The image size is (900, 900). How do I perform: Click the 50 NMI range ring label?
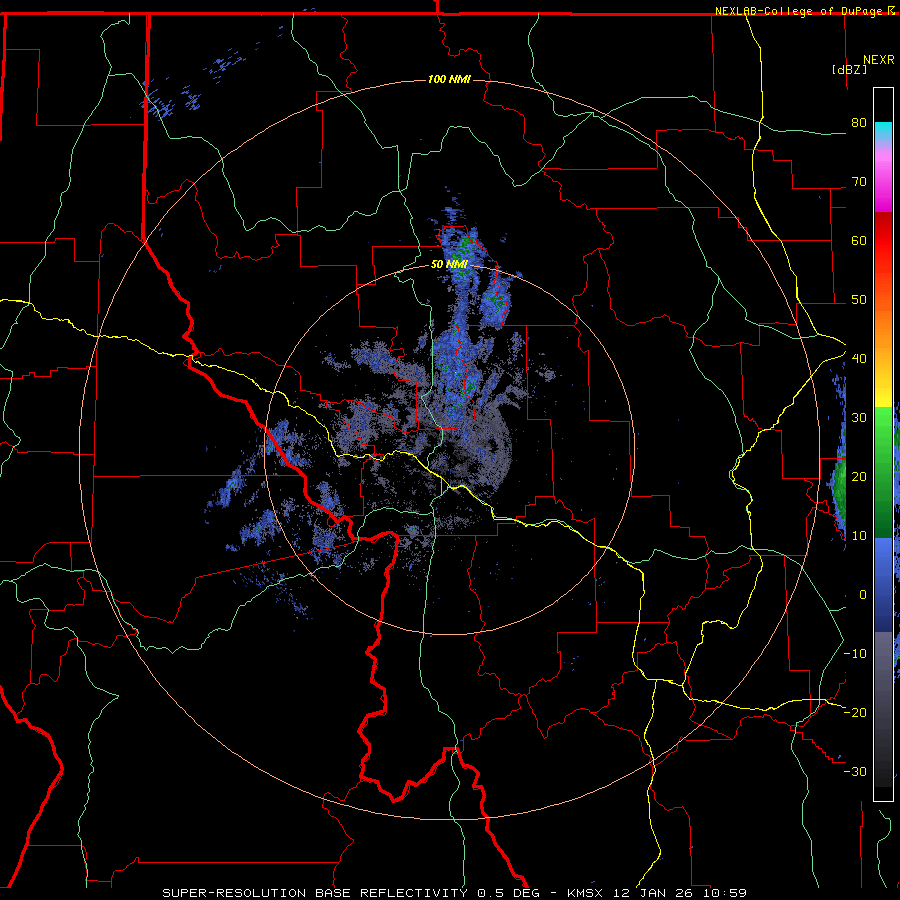point(449,265)
